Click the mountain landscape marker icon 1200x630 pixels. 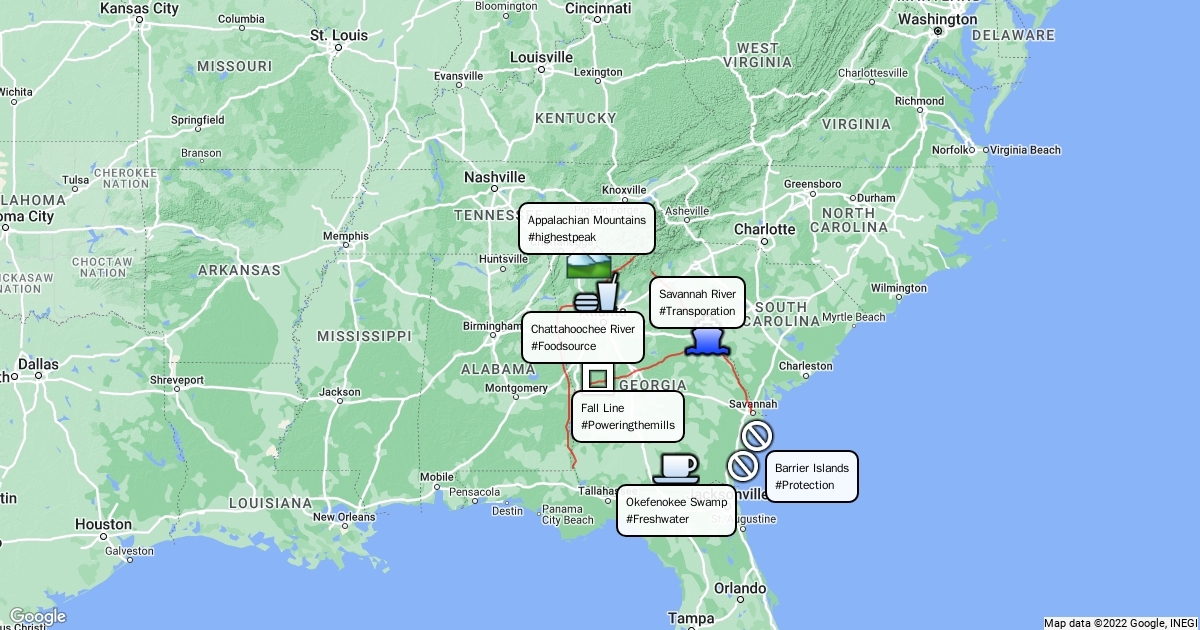[588, 265]
